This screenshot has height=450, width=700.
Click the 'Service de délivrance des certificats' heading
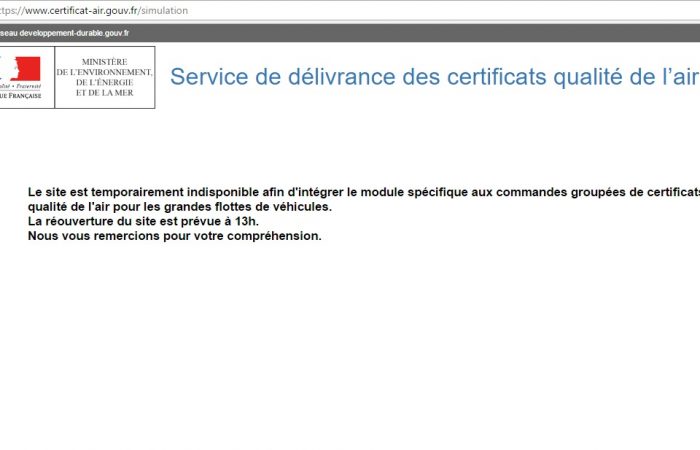click(x=434, y=76)
